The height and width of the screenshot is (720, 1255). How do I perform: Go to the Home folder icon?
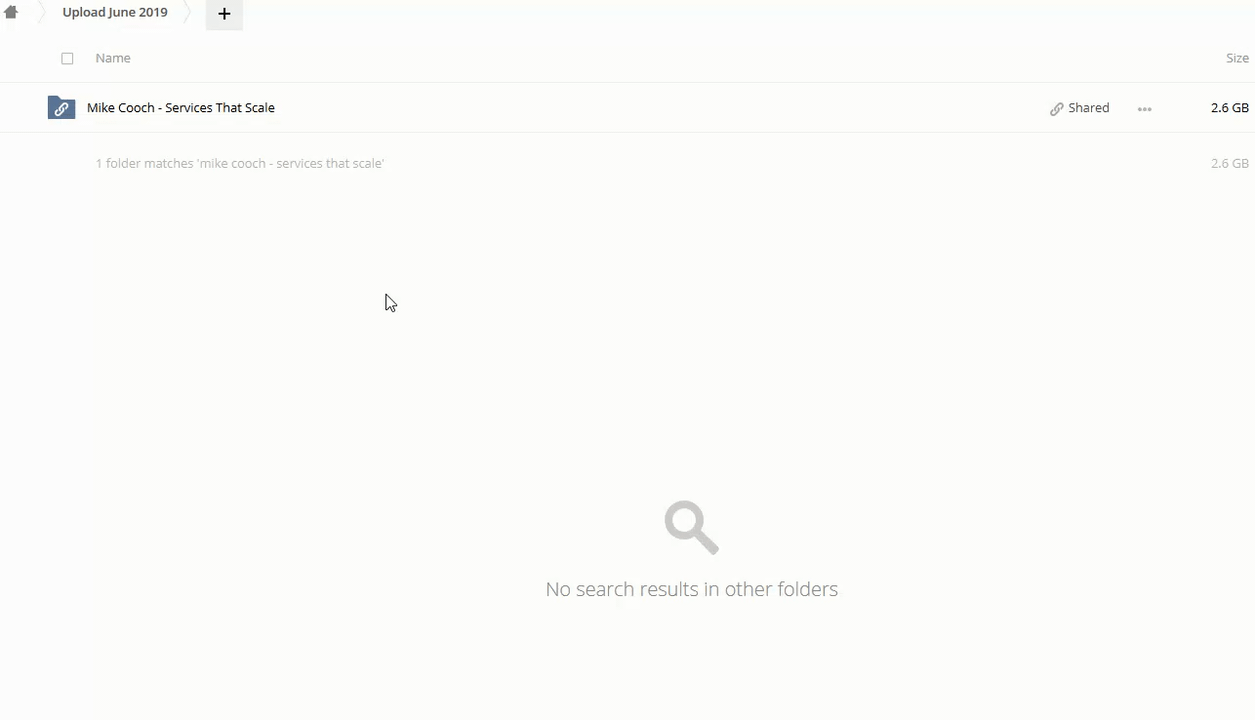pos(11,13)
